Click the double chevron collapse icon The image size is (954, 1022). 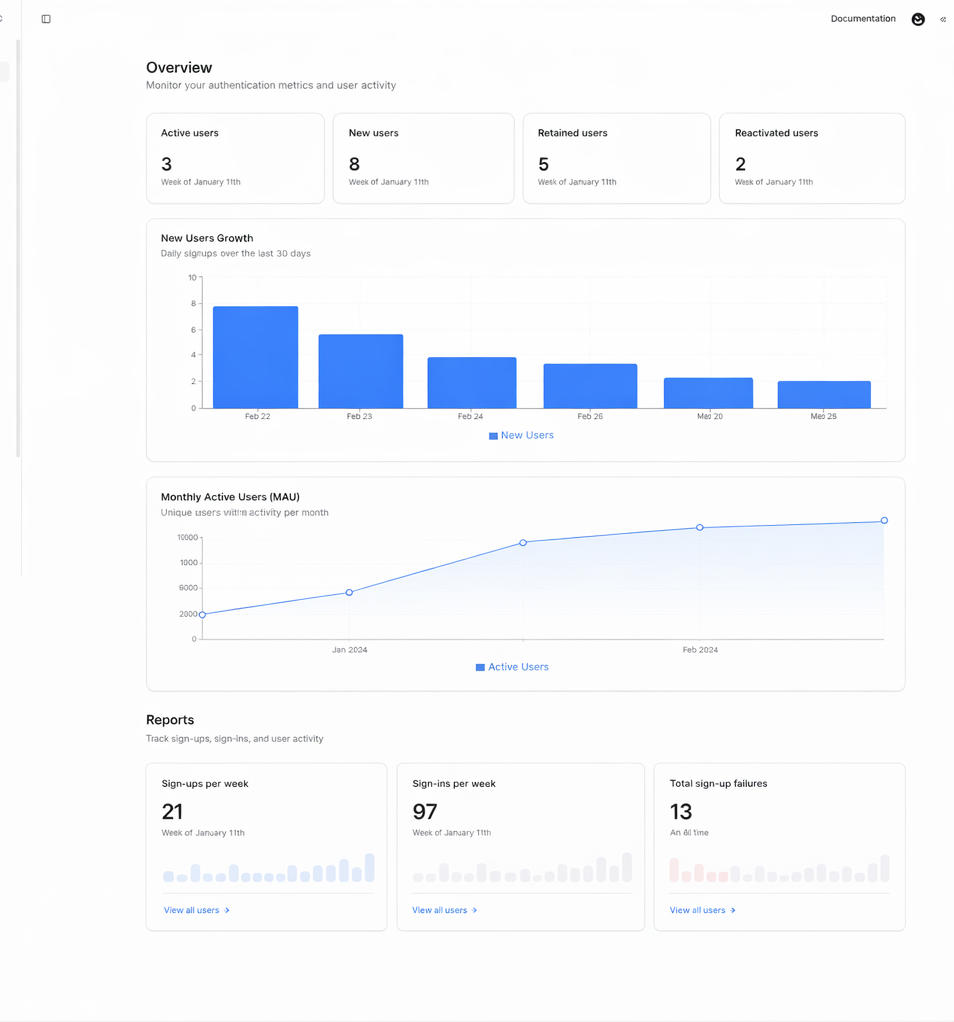[942, 19]
